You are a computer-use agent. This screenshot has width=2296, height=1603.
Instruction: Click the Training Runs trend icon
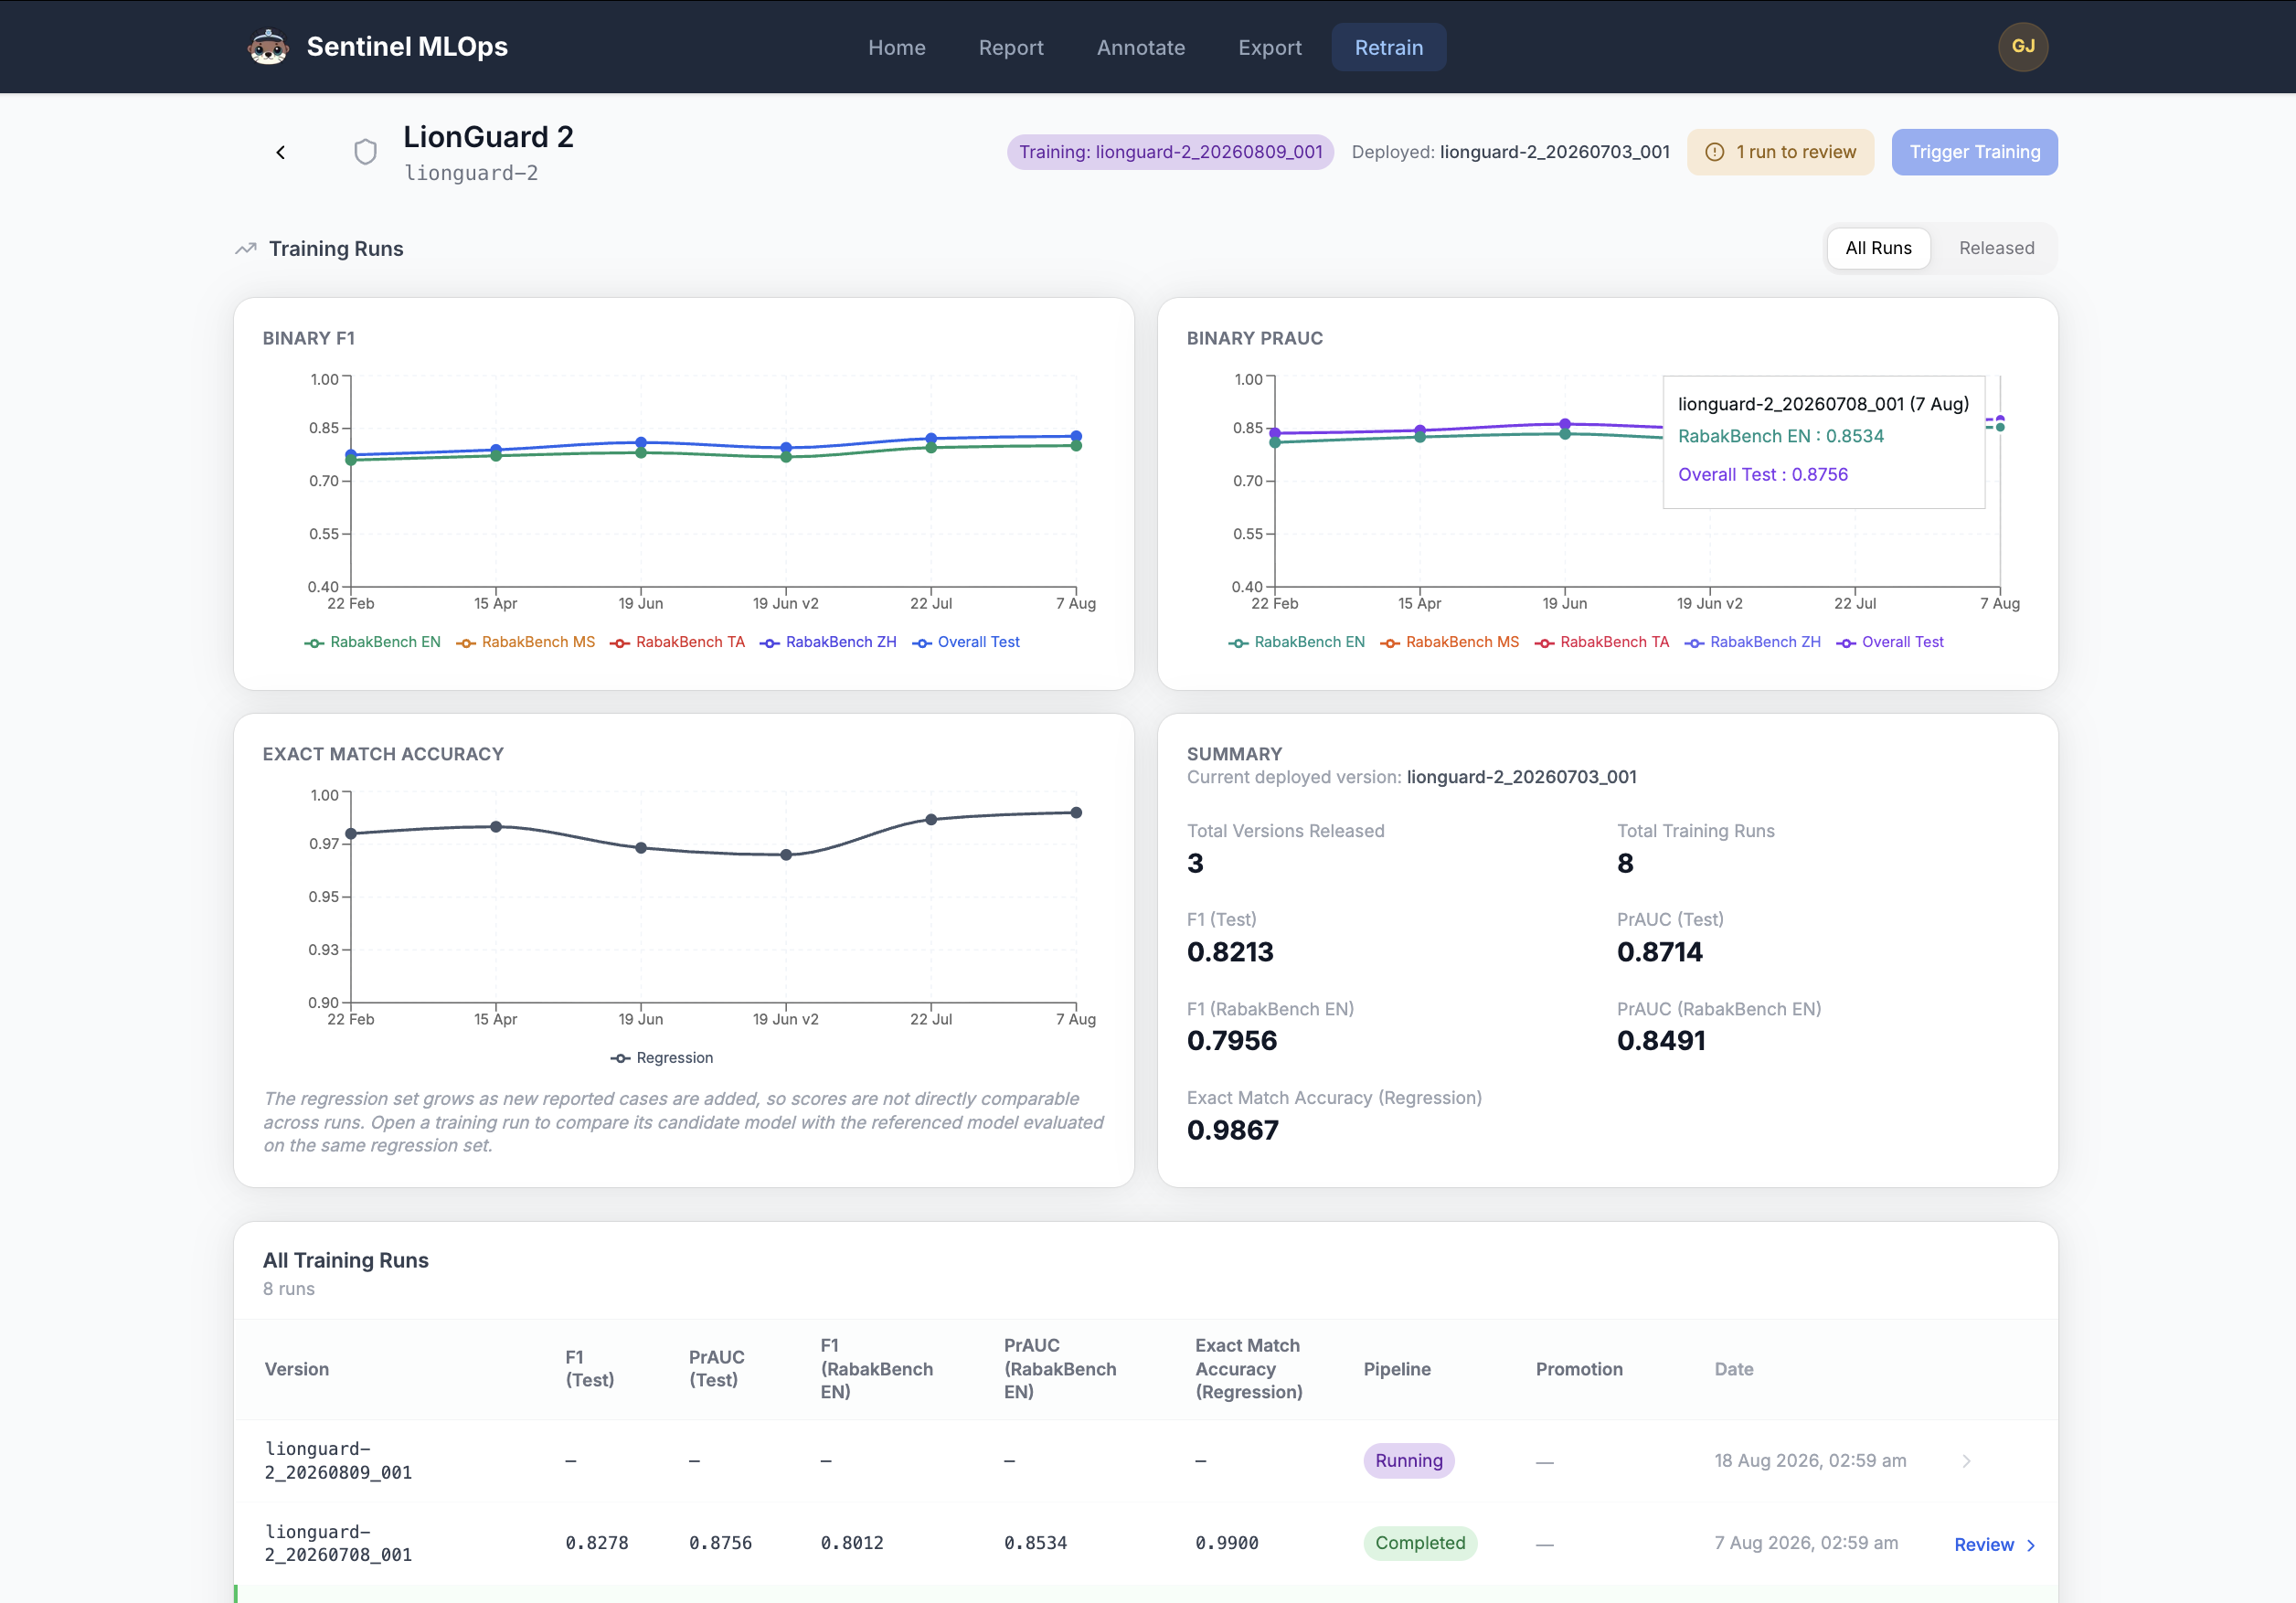(x=246, y=249)
